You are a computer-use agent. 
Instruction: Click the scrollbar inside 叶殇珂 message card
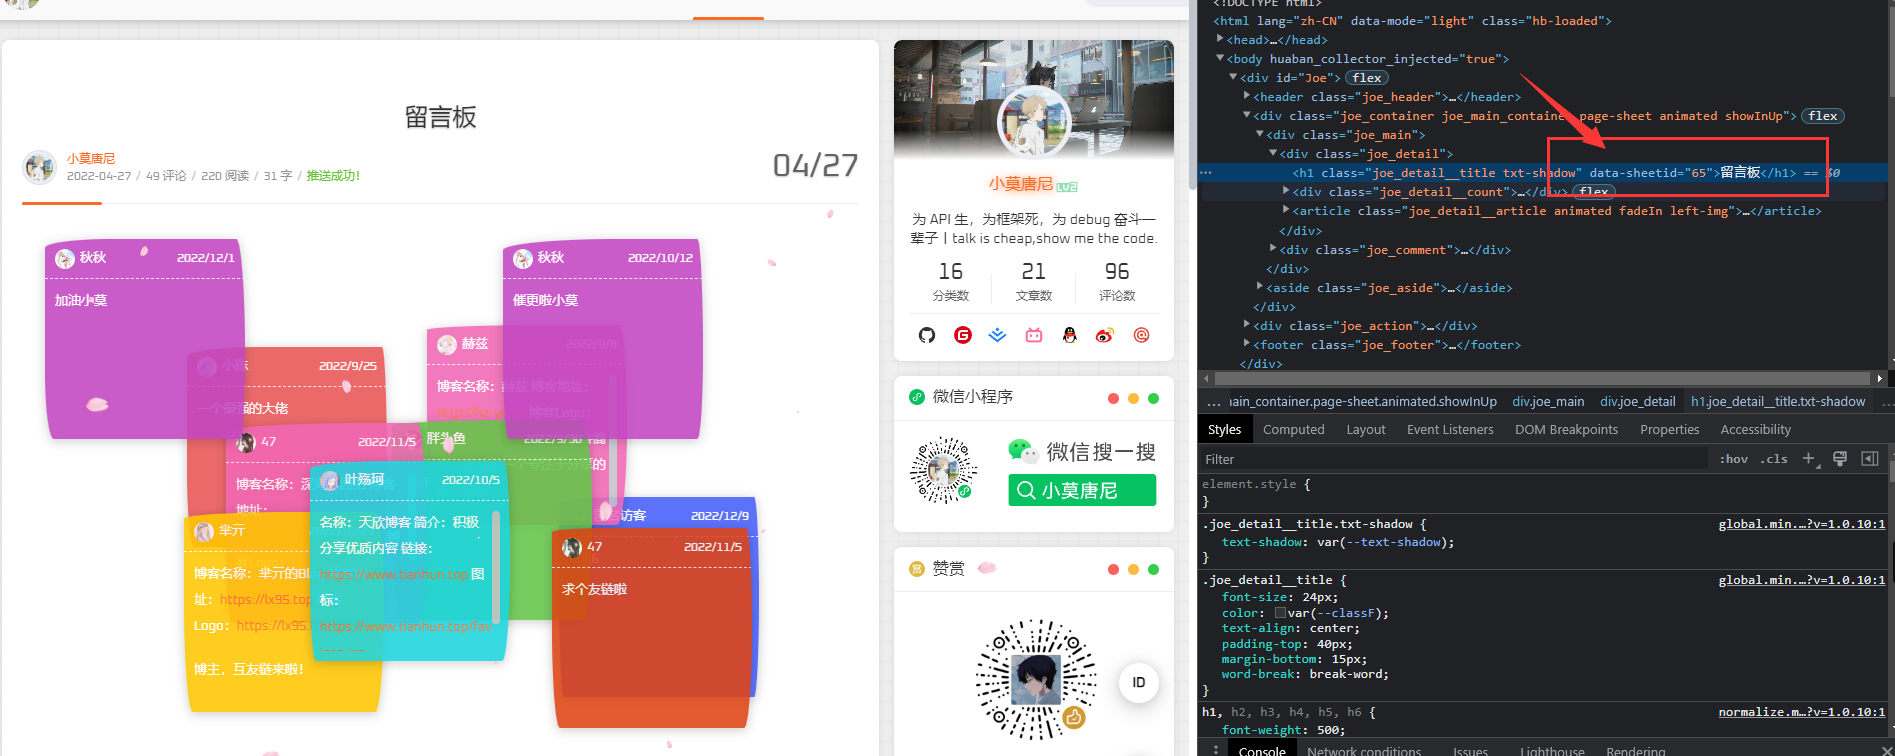tap(496, 567)
